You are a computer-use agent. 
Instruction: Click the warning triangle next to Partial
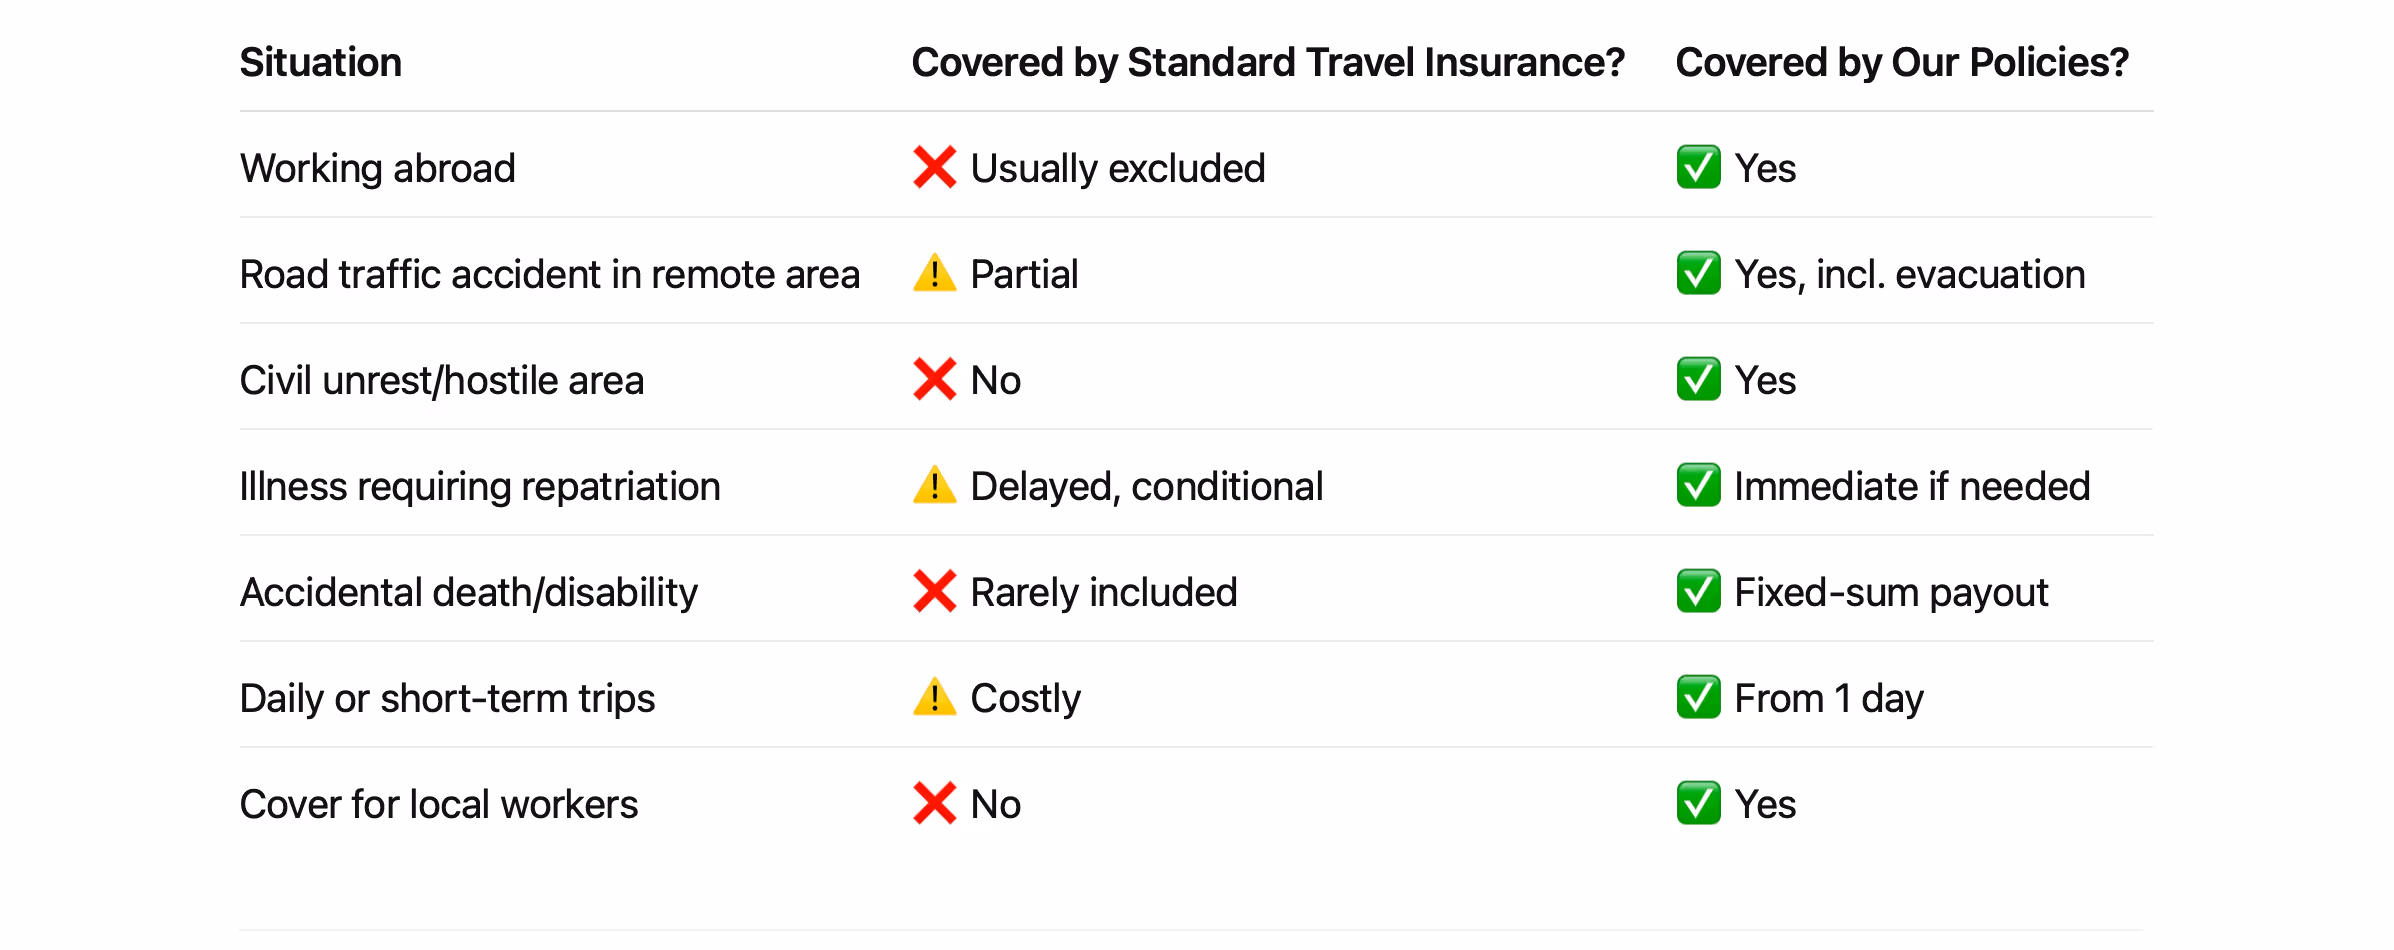(934, 273)
